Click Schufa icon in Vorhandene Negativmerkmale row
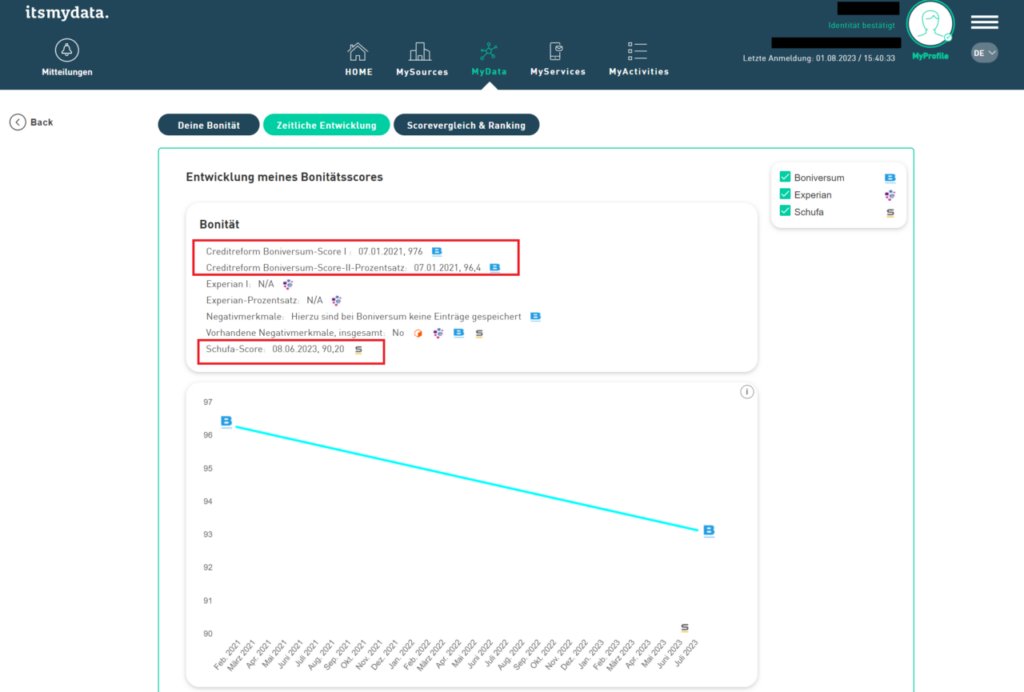The width and height of the screenshot is (1024, 692). (479, 333)
